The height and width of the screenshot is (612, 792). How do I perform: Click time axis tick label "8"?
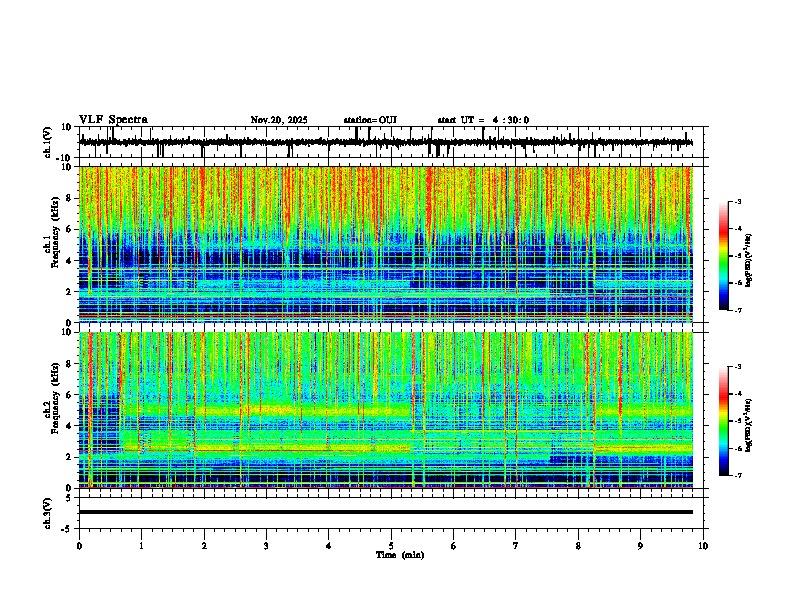(x=578, y=546)
